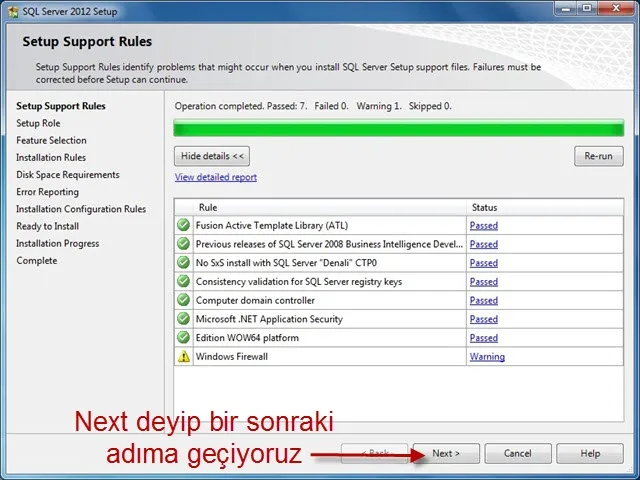
Task: Minimize the SQL Server 2012 Setup window
Action: (567, 8)
